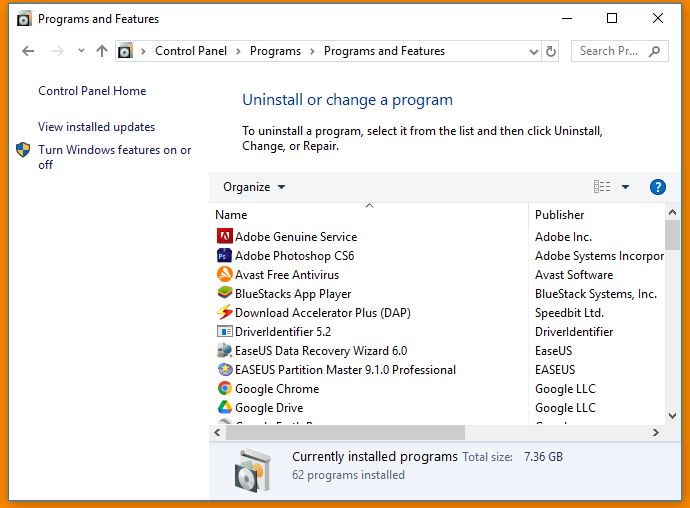Open the Organize dropdown
Image resolution: width=690 pixels, height=508 pixels.
[x=254, y=187]
